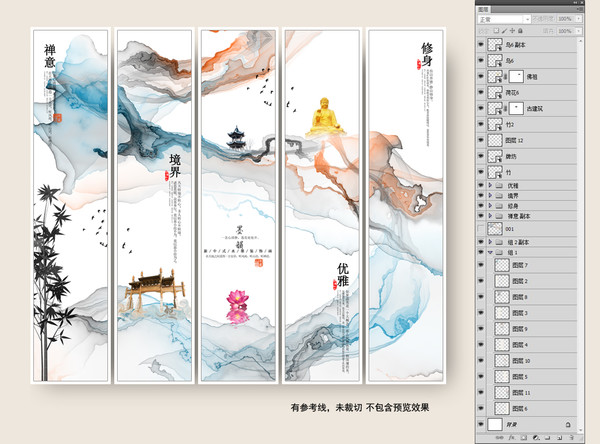Open the fill percentage arrow
This screenshot has height=444, width=600.
[x=579, y=31]
